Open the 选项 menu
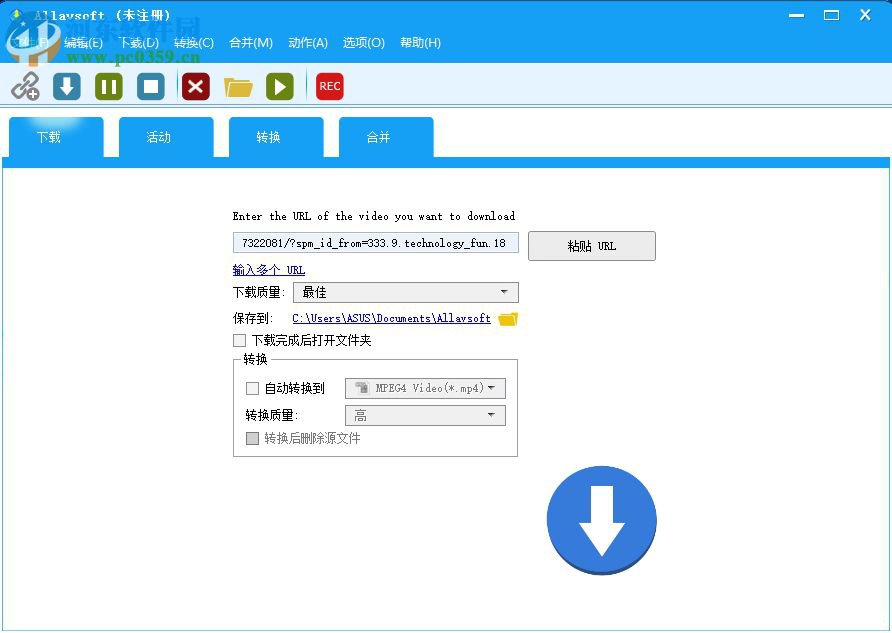The width and height of the screenshot is (892, 633). [x=363, y=43]
